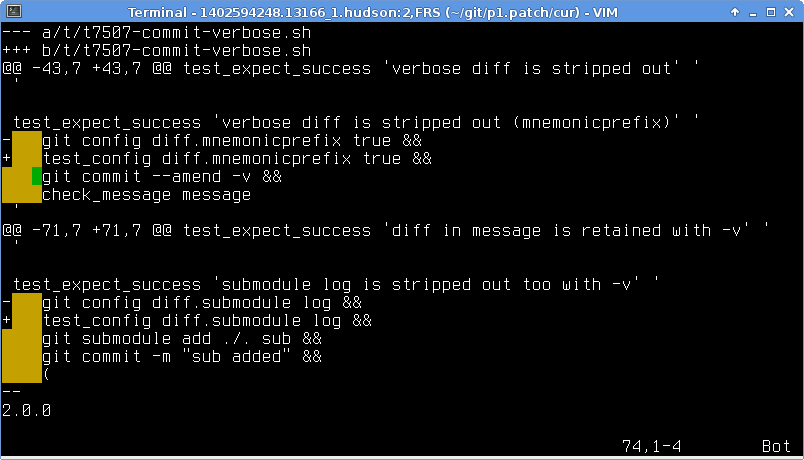Open the terminal window menu icon

(14, 11)
